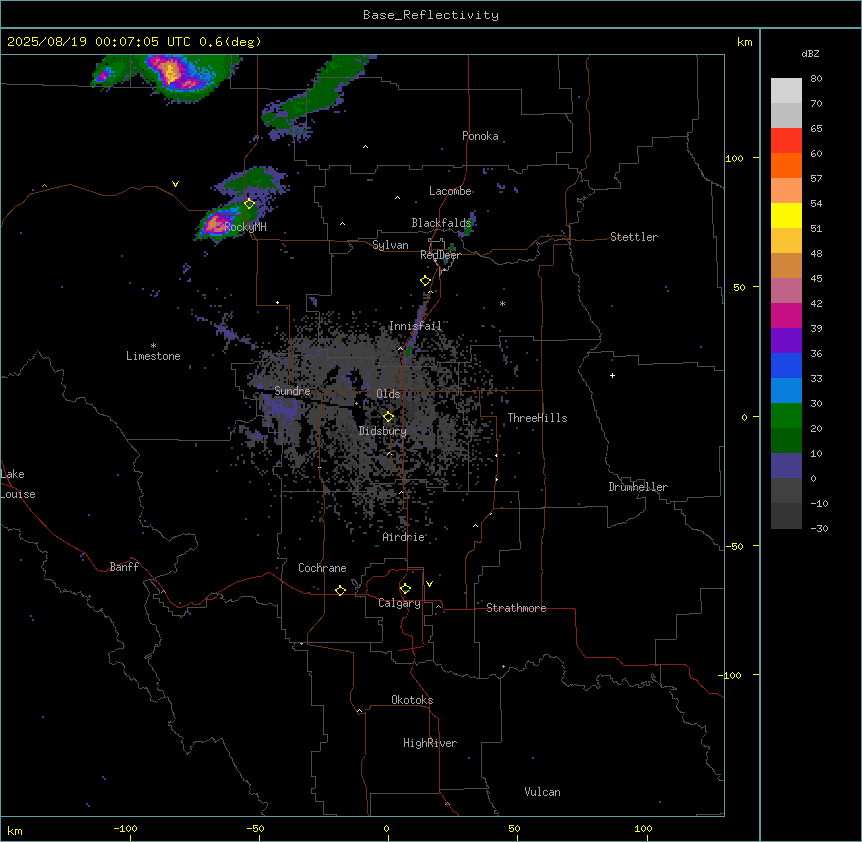Click the Limestone label
Image resolution: width=862 pixels, height=842 pixels.
(153, 356)
